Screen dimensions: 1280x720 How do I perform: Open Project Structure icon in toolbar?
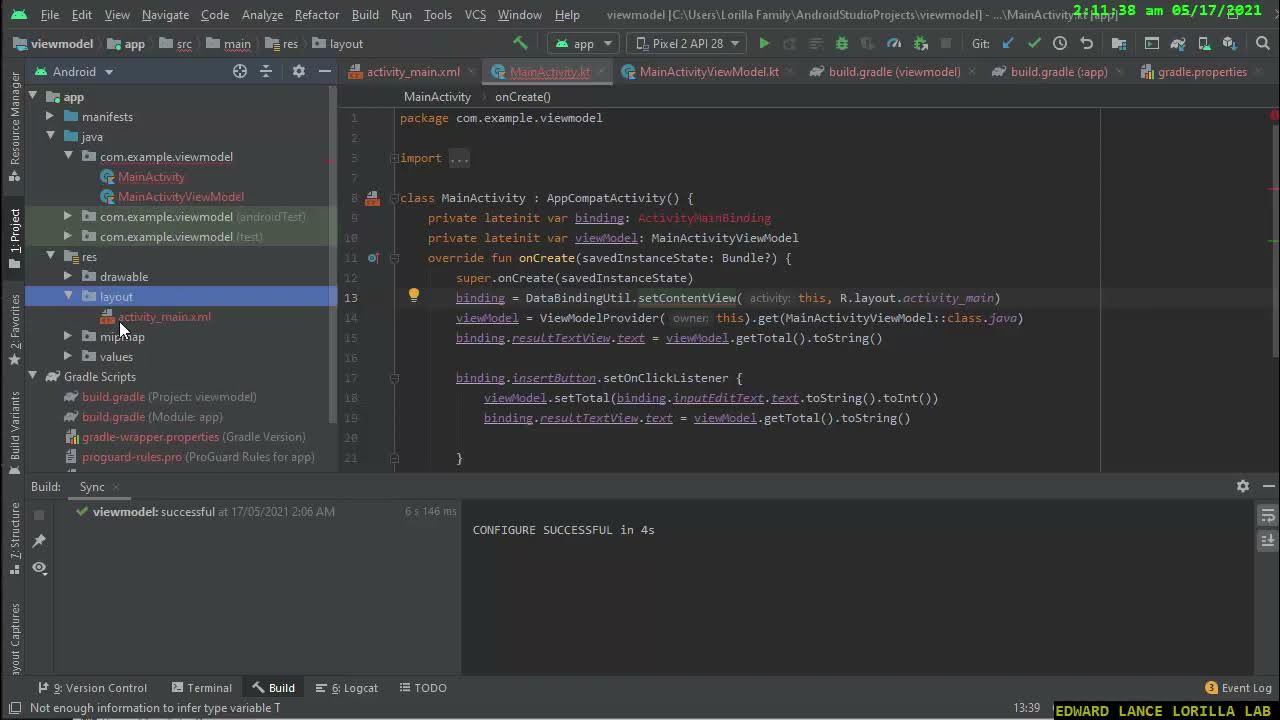tap(1119, 43)
